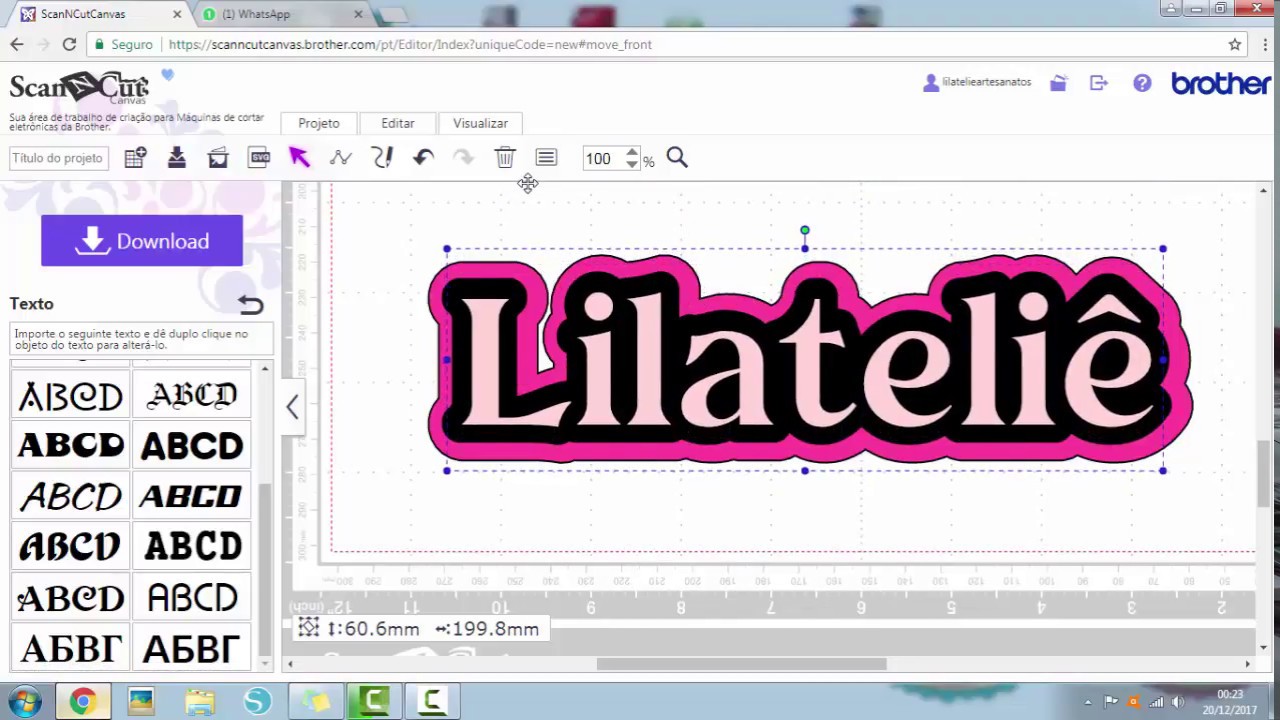Open the image tracing icon
The image size is (1280, 720).
pos(218,157)
